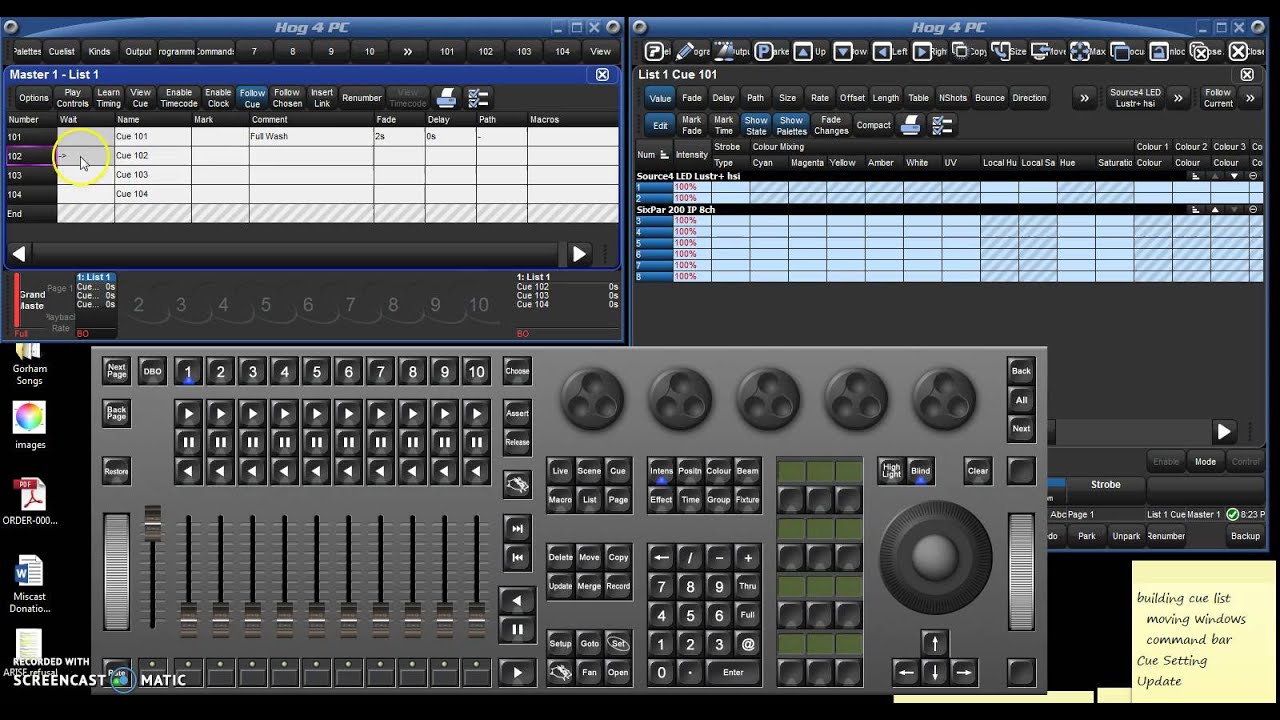This screenshot has width=1280, height=720.
Task: Click the Grand Master fader handle
Action: click(x=153, y=524)
